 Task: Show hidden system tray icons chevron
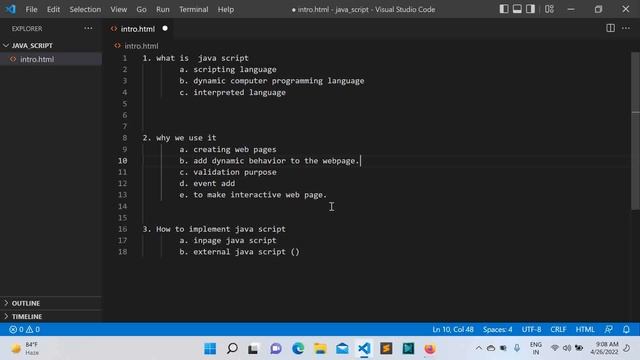[478, 348]
